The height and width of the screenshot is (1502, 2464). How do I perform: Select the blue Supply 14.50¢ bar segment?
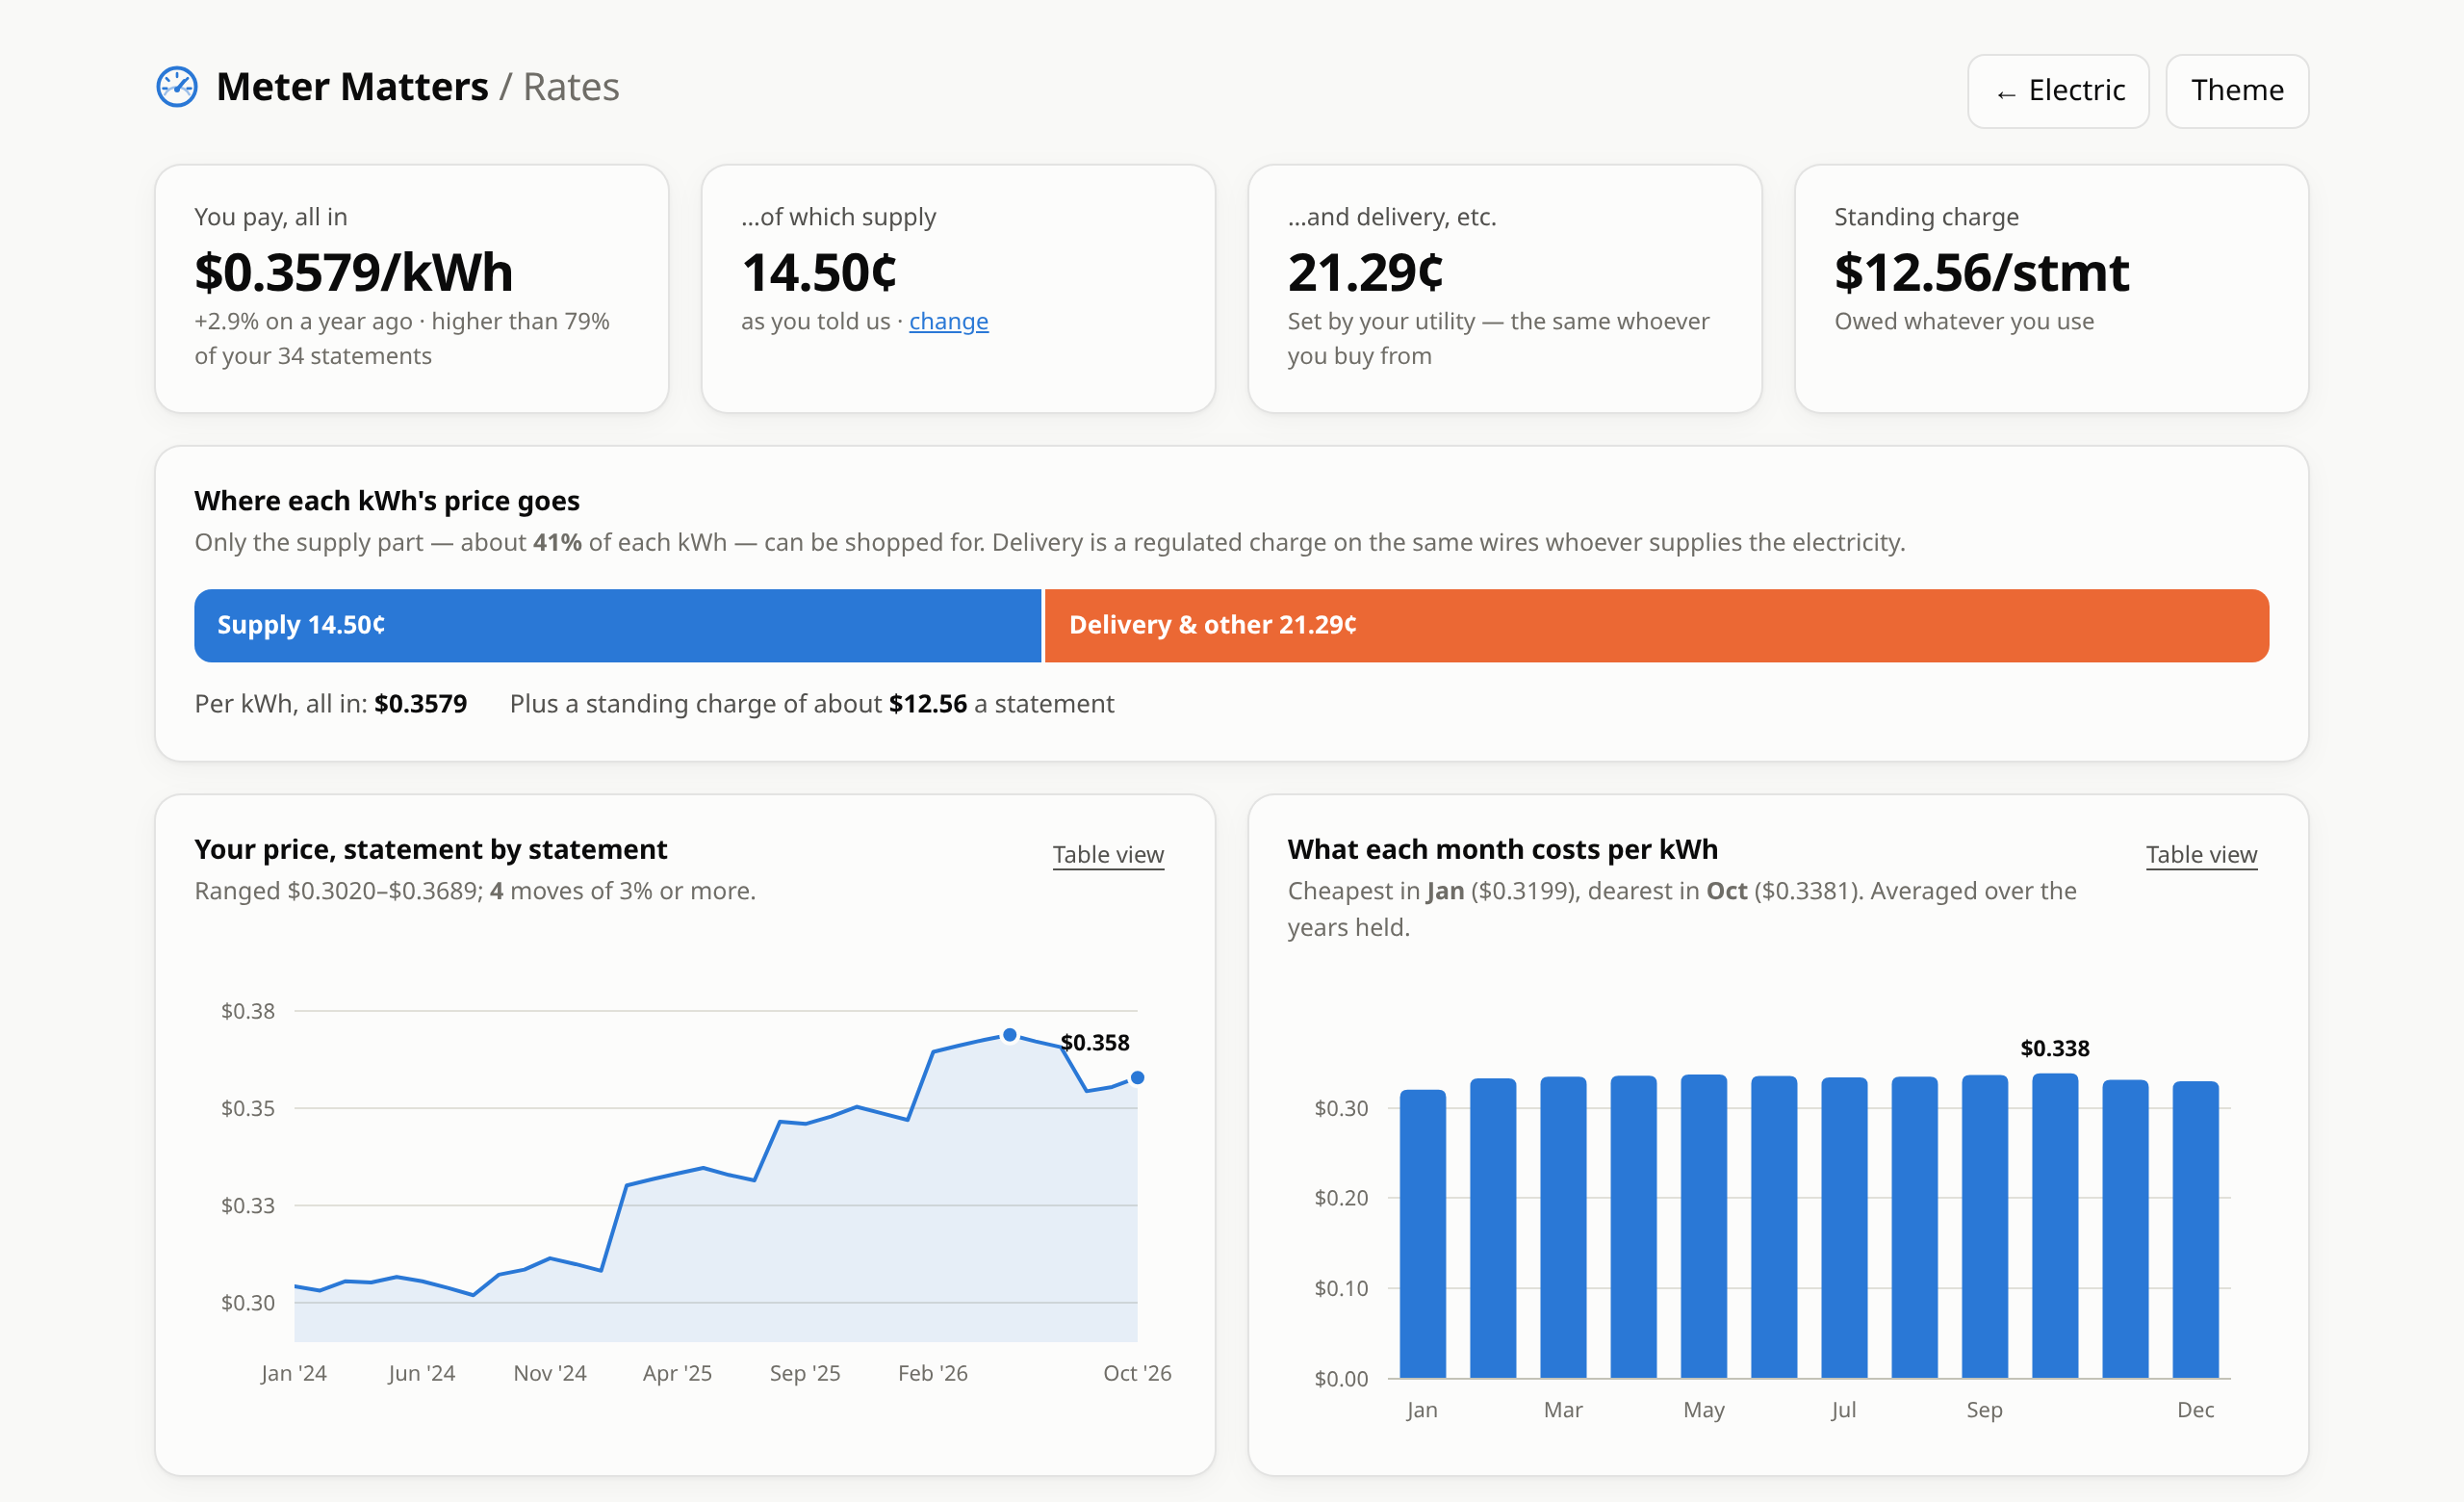tap(617, 625)
